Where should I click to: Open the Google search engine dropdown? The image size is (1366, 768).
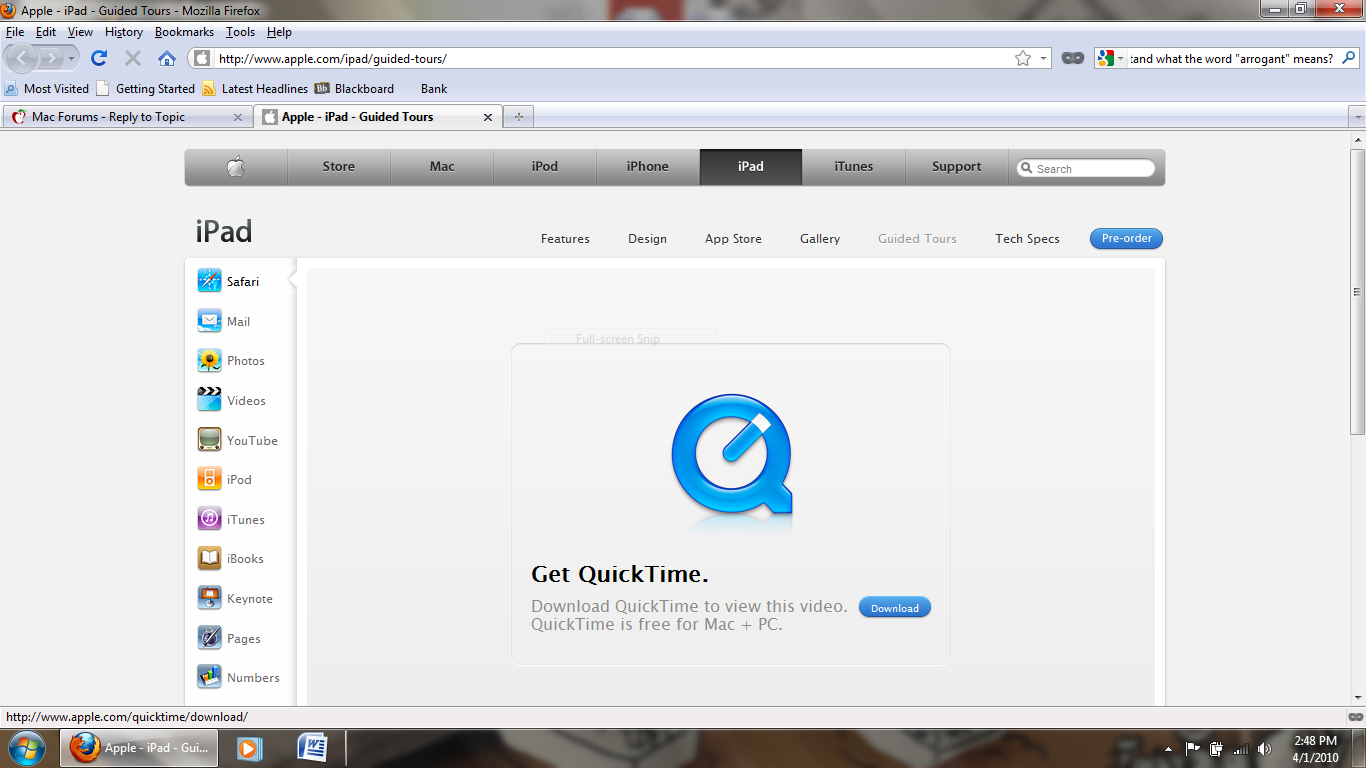point(1110,58)
